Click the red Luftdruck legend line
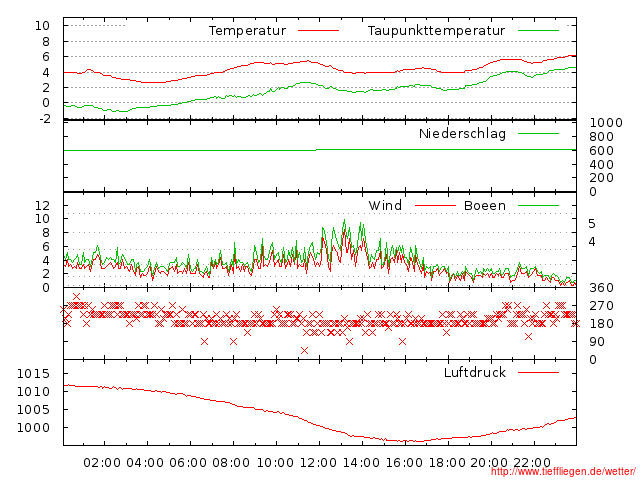640x480 pixels. [538, 372]
